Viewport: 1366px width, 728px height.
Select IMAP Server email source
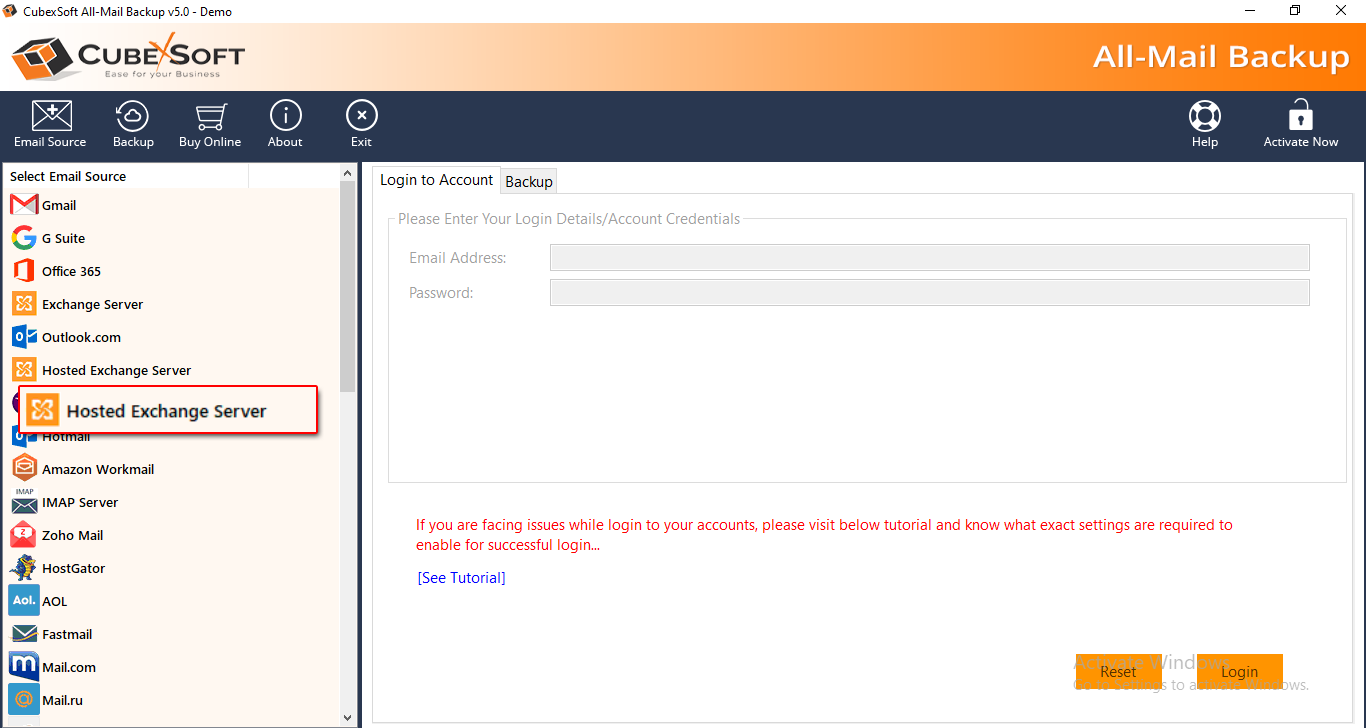[x=79, y=502]
